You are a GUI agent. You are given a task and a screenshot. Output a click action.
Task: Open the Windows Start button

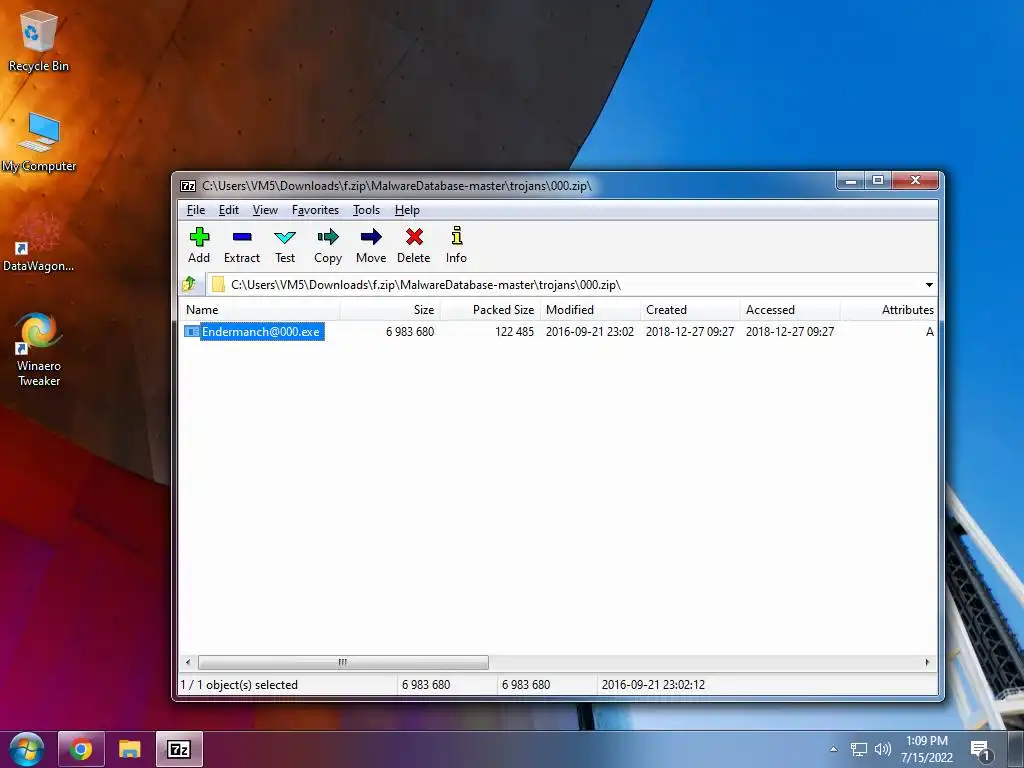click(x=26, y=749)
